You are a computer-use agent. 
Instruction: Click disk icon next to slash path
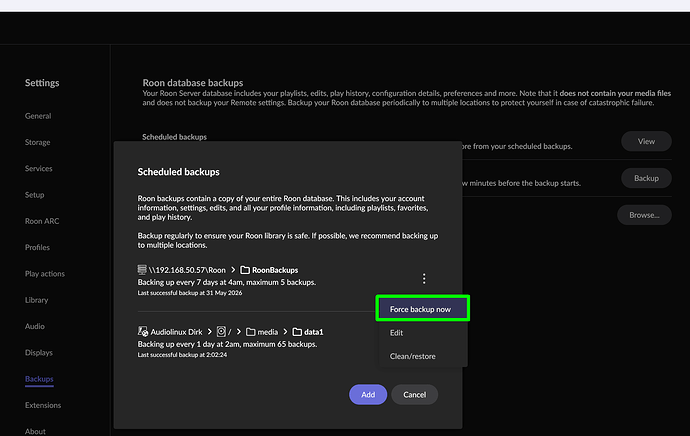click(x=221, y=331)
